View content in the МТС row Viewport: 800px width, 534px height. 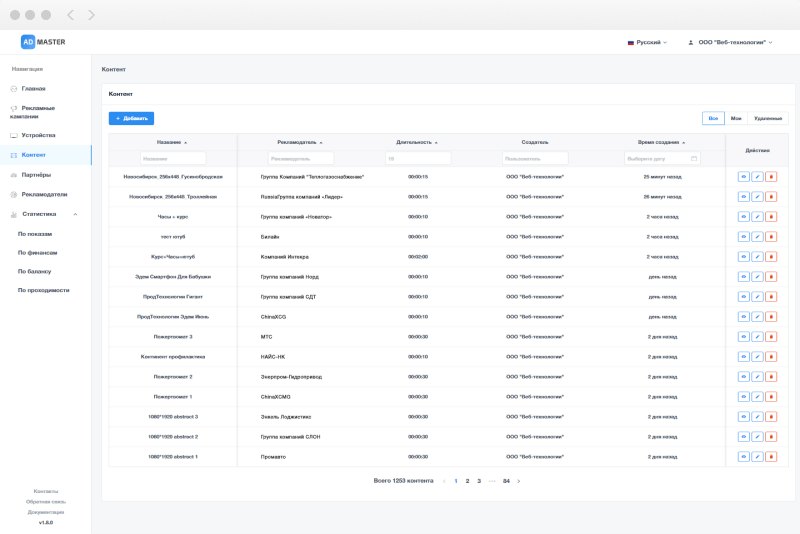click(743, 337)
